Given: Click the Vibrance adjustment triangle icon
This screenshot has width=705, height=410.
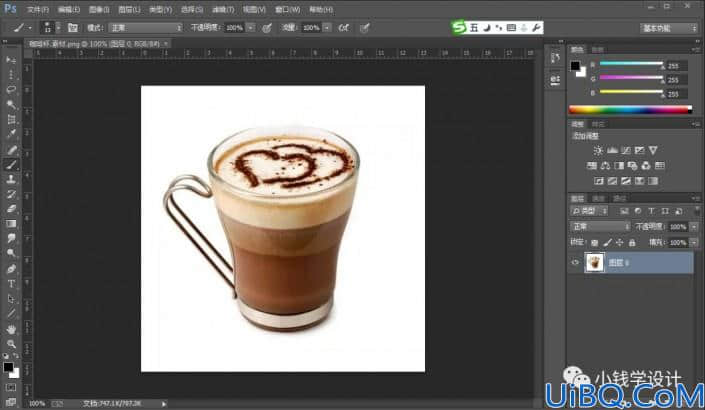Looking at the screenshot, I should [x=653, y=150].
